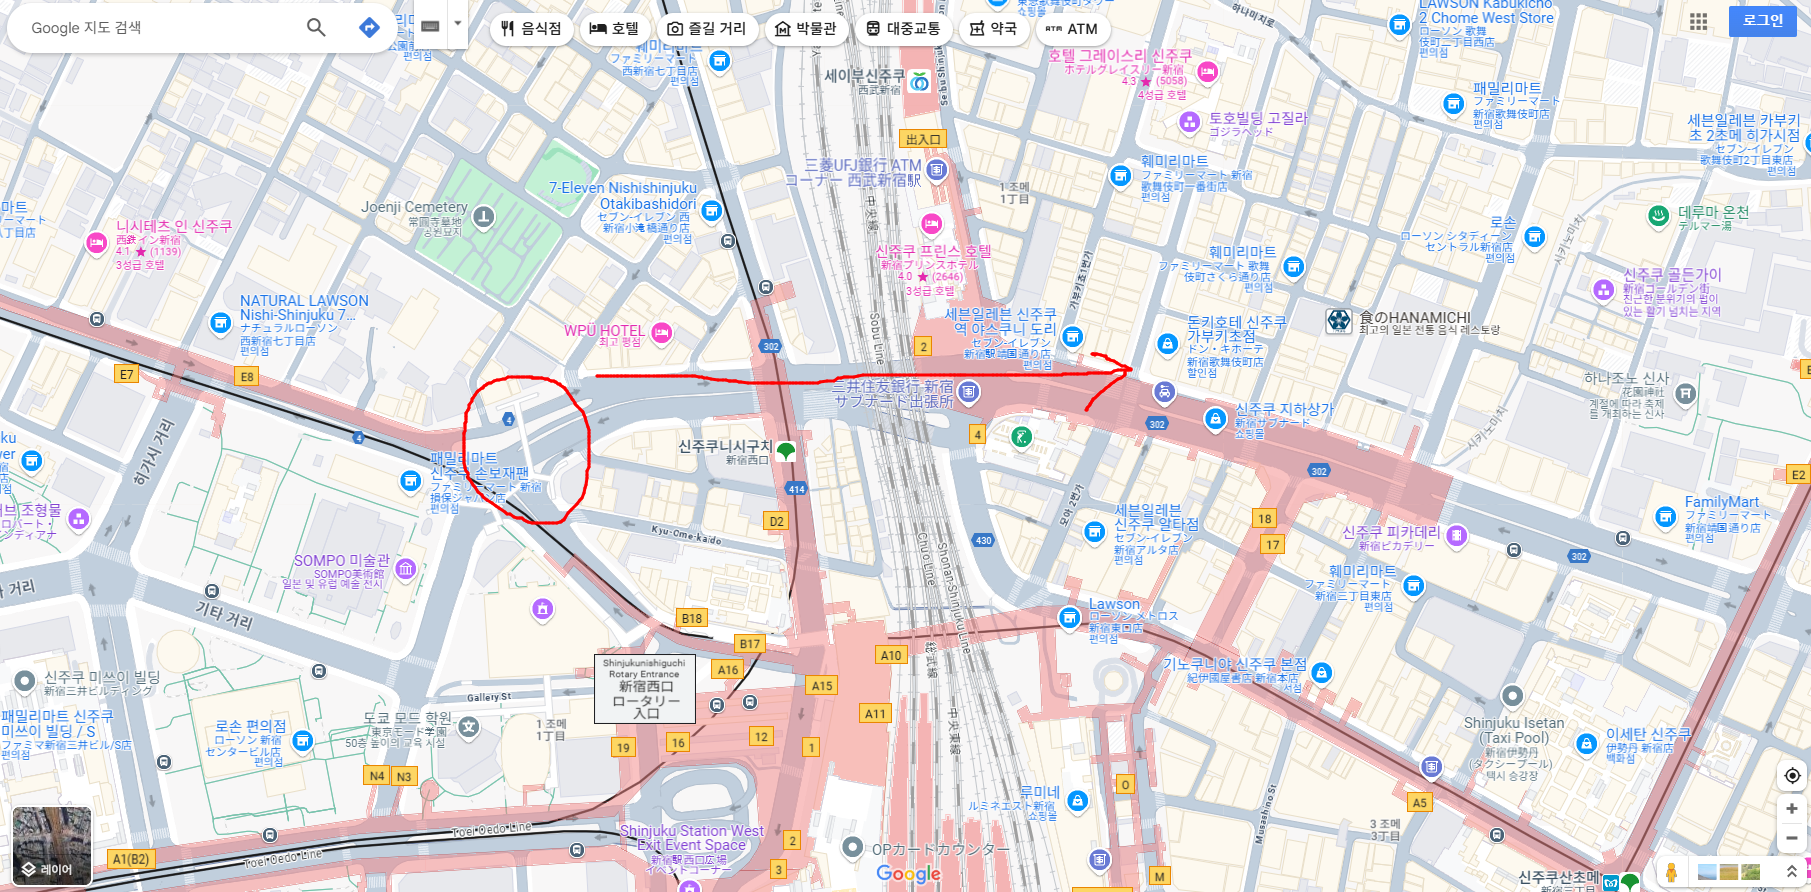Open the FamilyMart 新宿靖国通り店 marker
This screenshot has height=892, width=1811.
click(1665, 517)
